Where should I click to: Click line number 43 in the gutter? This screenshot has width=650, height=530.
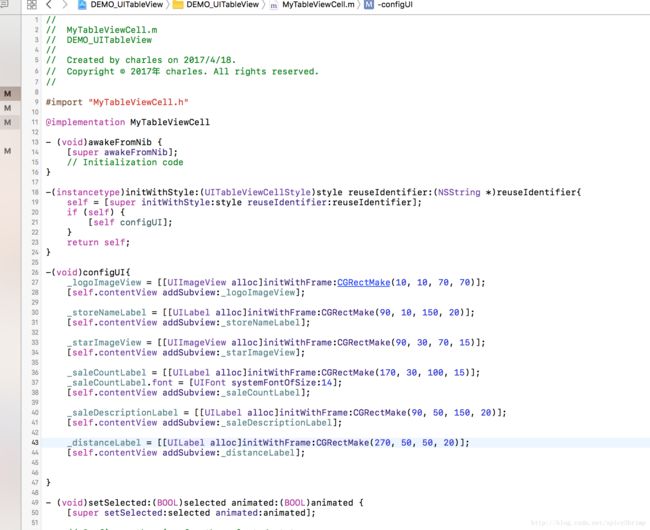(x=35, y=443)
